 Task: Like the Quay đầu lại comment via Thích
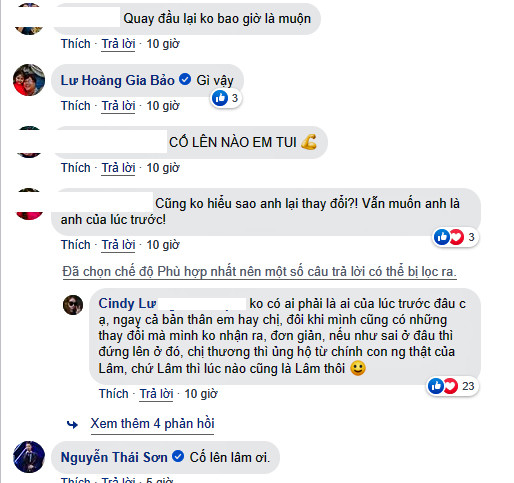click(76, 44)
